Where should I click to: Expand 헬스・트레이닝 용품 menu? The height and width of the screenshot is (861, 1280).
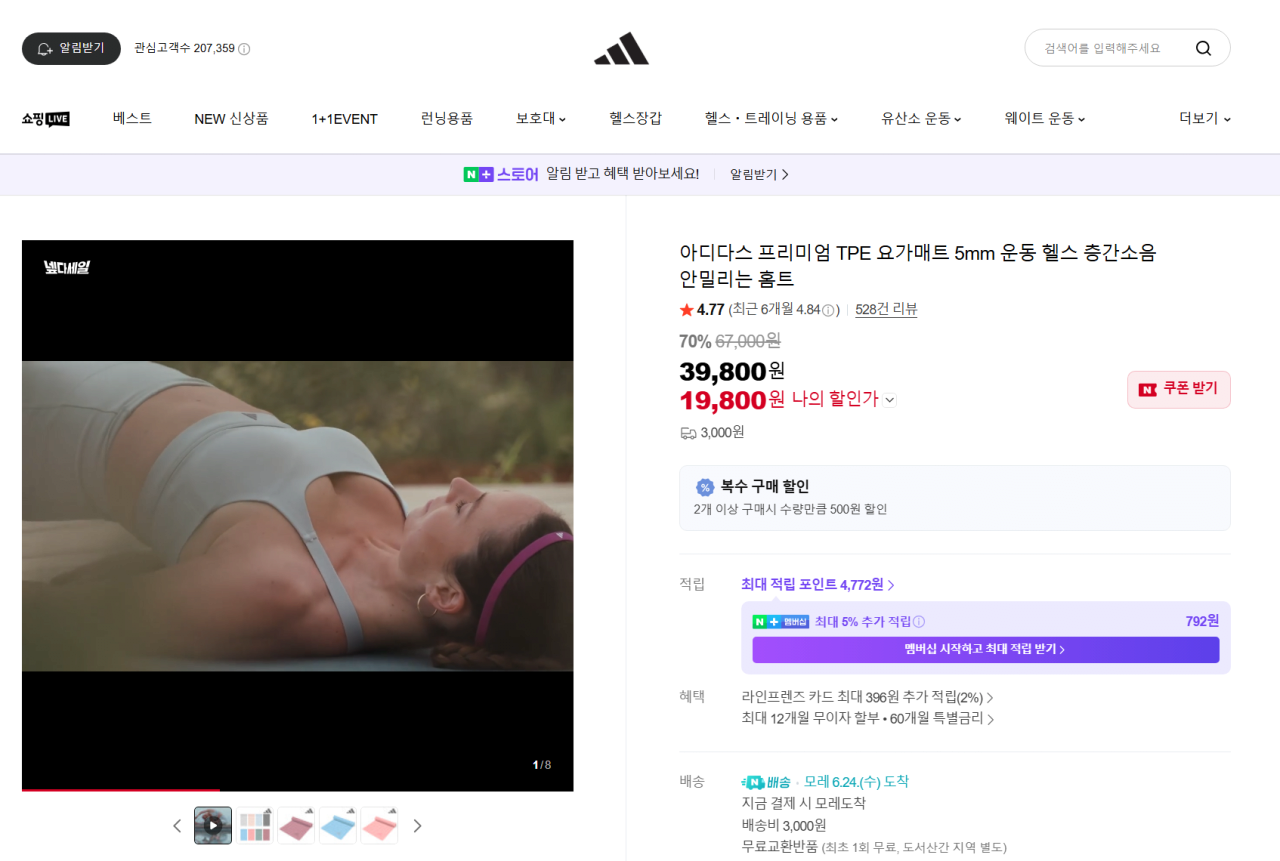(x=771, y=119)
